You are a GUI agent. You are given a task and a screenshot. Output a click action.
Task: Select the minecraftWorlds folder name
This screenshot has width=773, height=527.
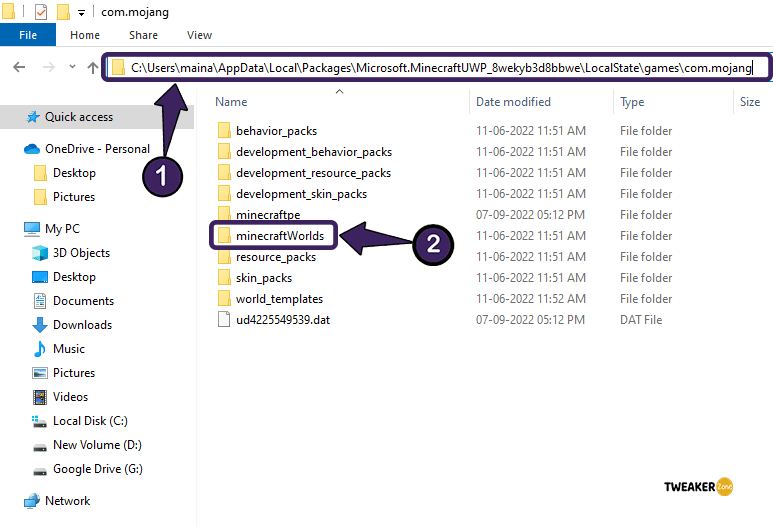click(280, 236)
